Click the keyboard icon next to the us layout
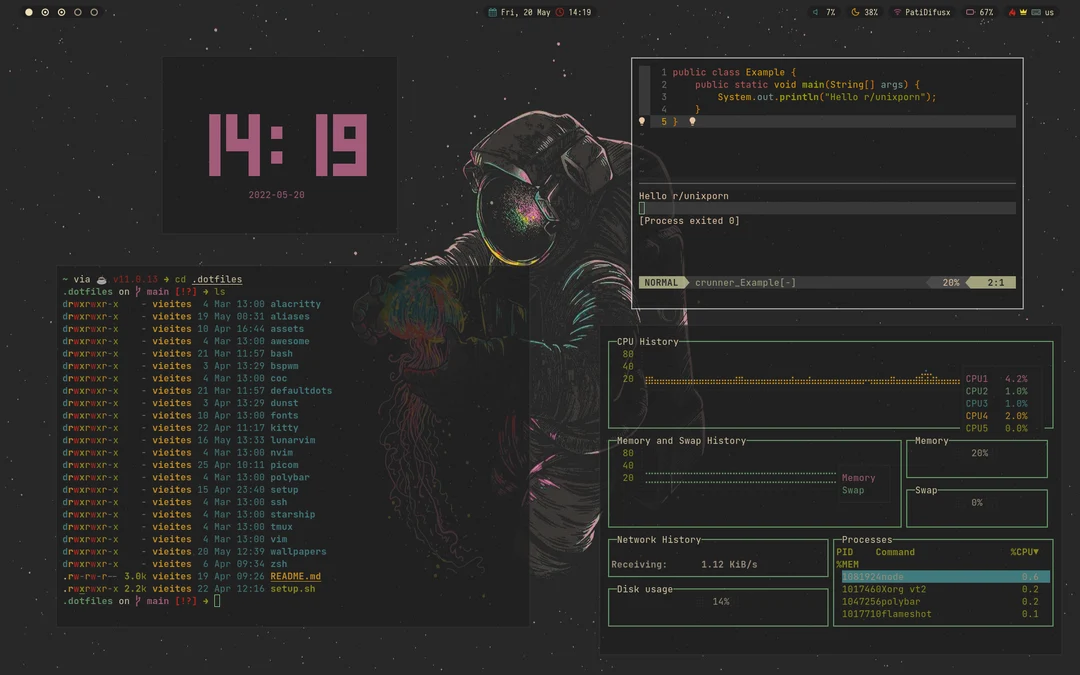Viewport: 1080px width, 675px height. click(x=1036, y=12)
